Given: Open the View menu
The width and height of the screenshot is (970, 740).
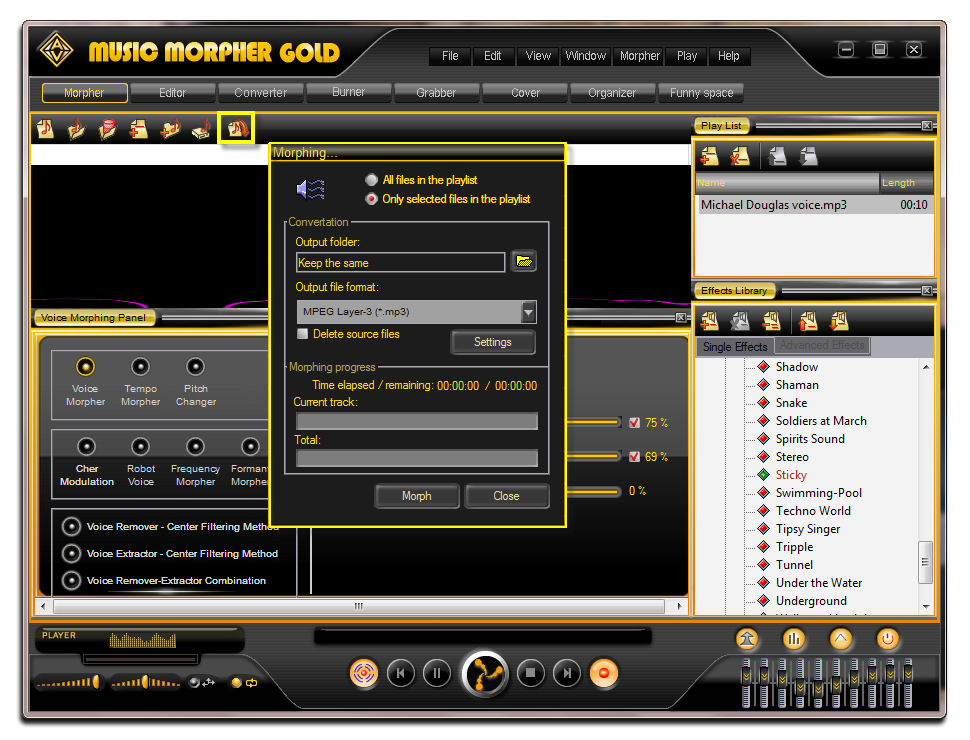Looking at the screenshot, I should click(x=538, y=56).
